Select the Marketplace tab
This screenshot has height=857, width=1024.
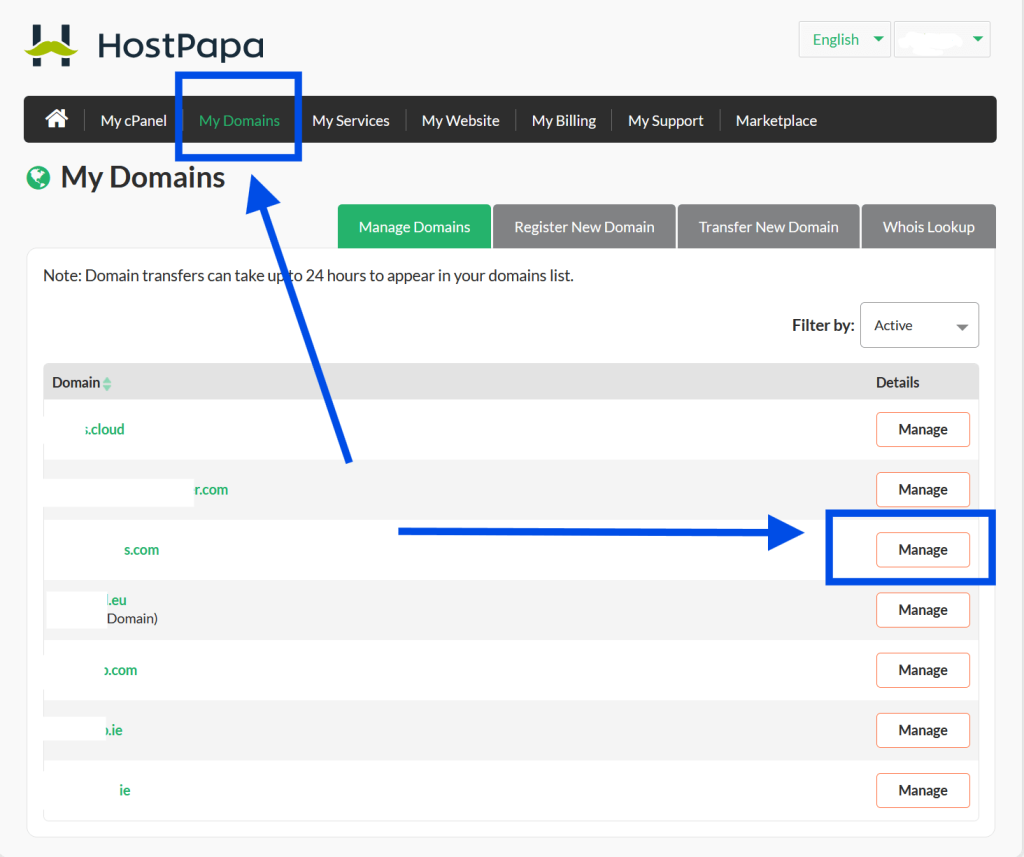pyautogui.click(x=776, y=120)
